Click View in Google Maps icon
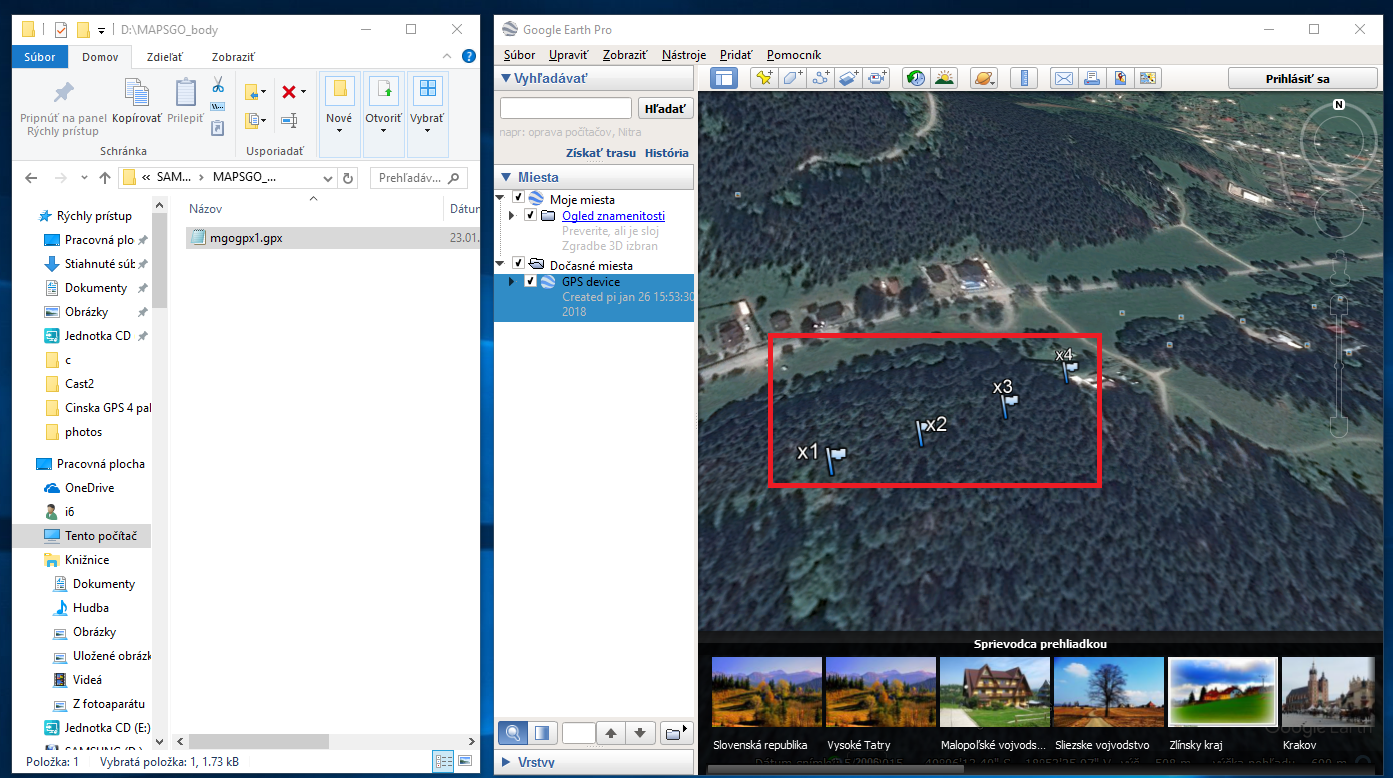 click(x=1120, y=78)
